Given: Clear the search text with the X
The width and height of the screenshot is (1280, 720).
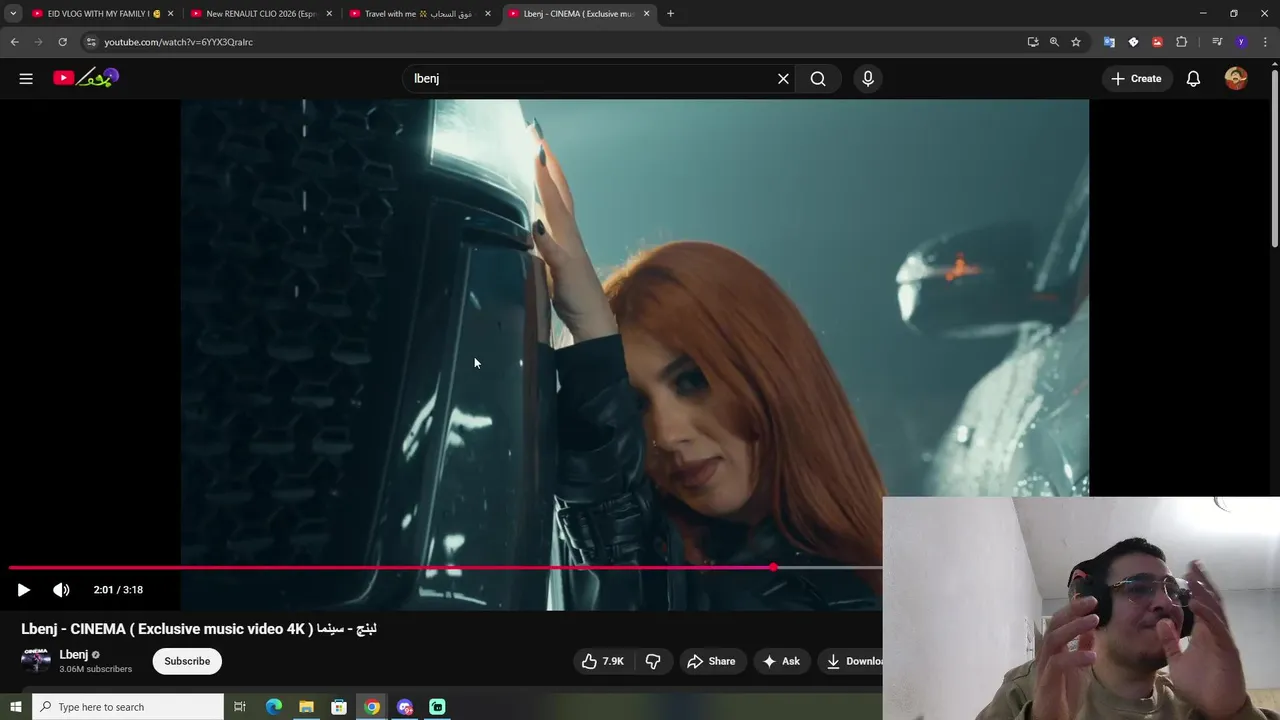Looking at the screenshot, I should (783, 79).
